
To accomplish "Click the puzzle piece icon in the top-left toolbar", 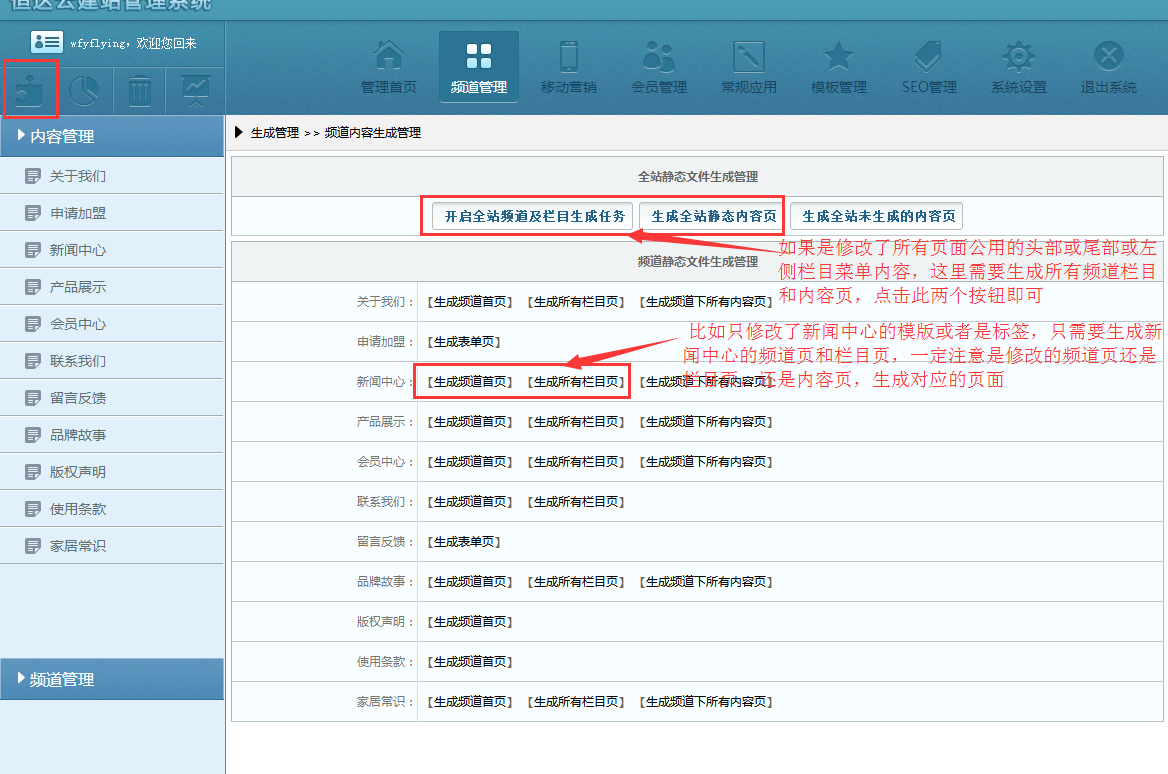I will point(30,92).
